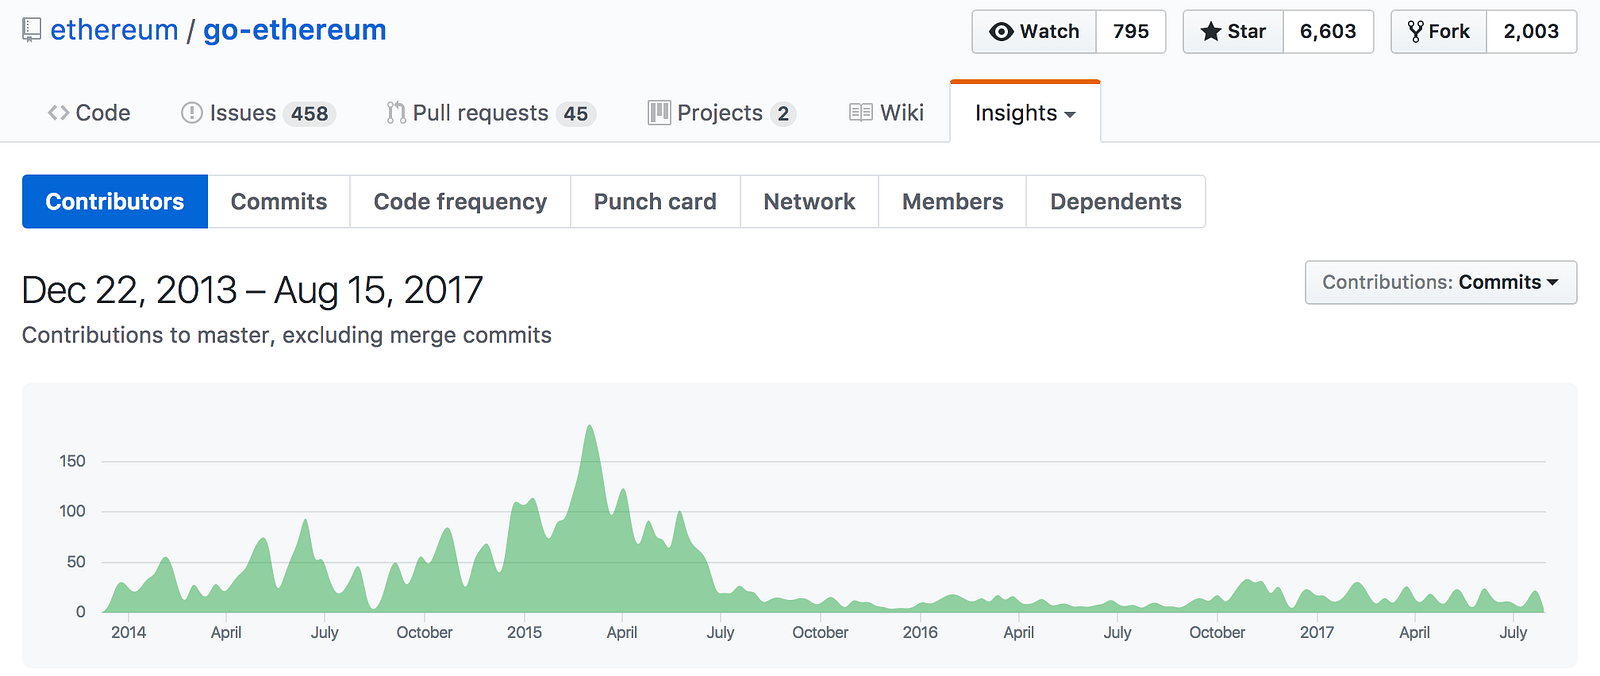Screen dimensions: 1600x676
Task: Click the 458 issues counter badge
Action: point(309,114)
